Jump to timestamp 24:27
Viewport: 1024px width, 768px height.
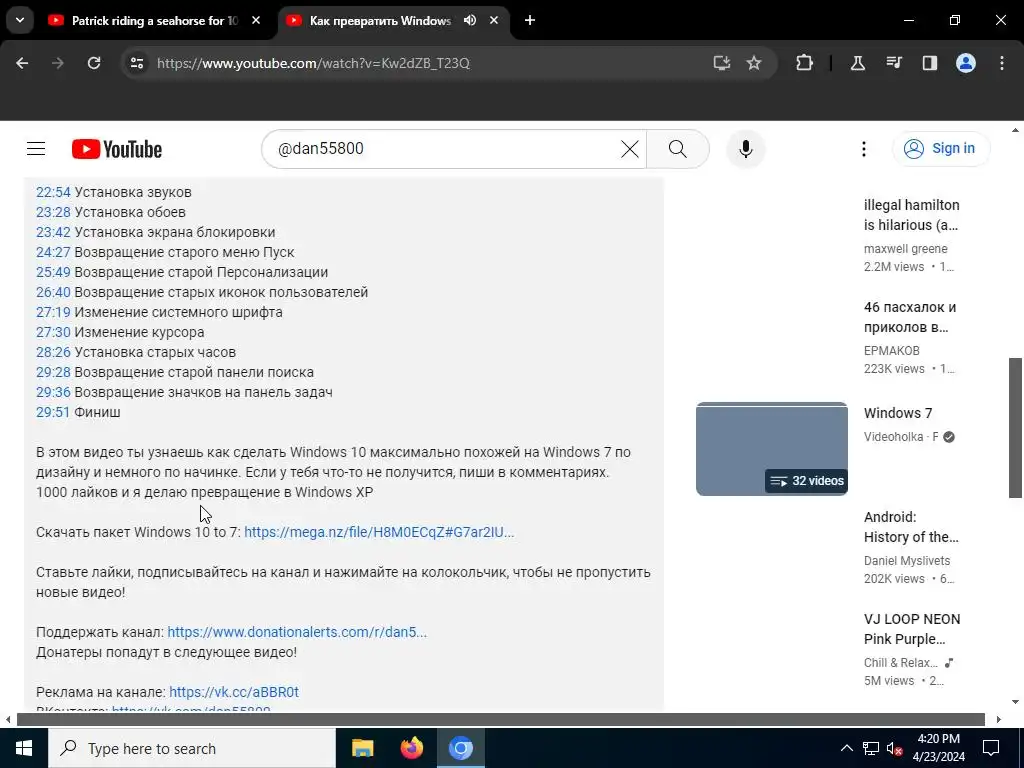click(x=53, y=252)
